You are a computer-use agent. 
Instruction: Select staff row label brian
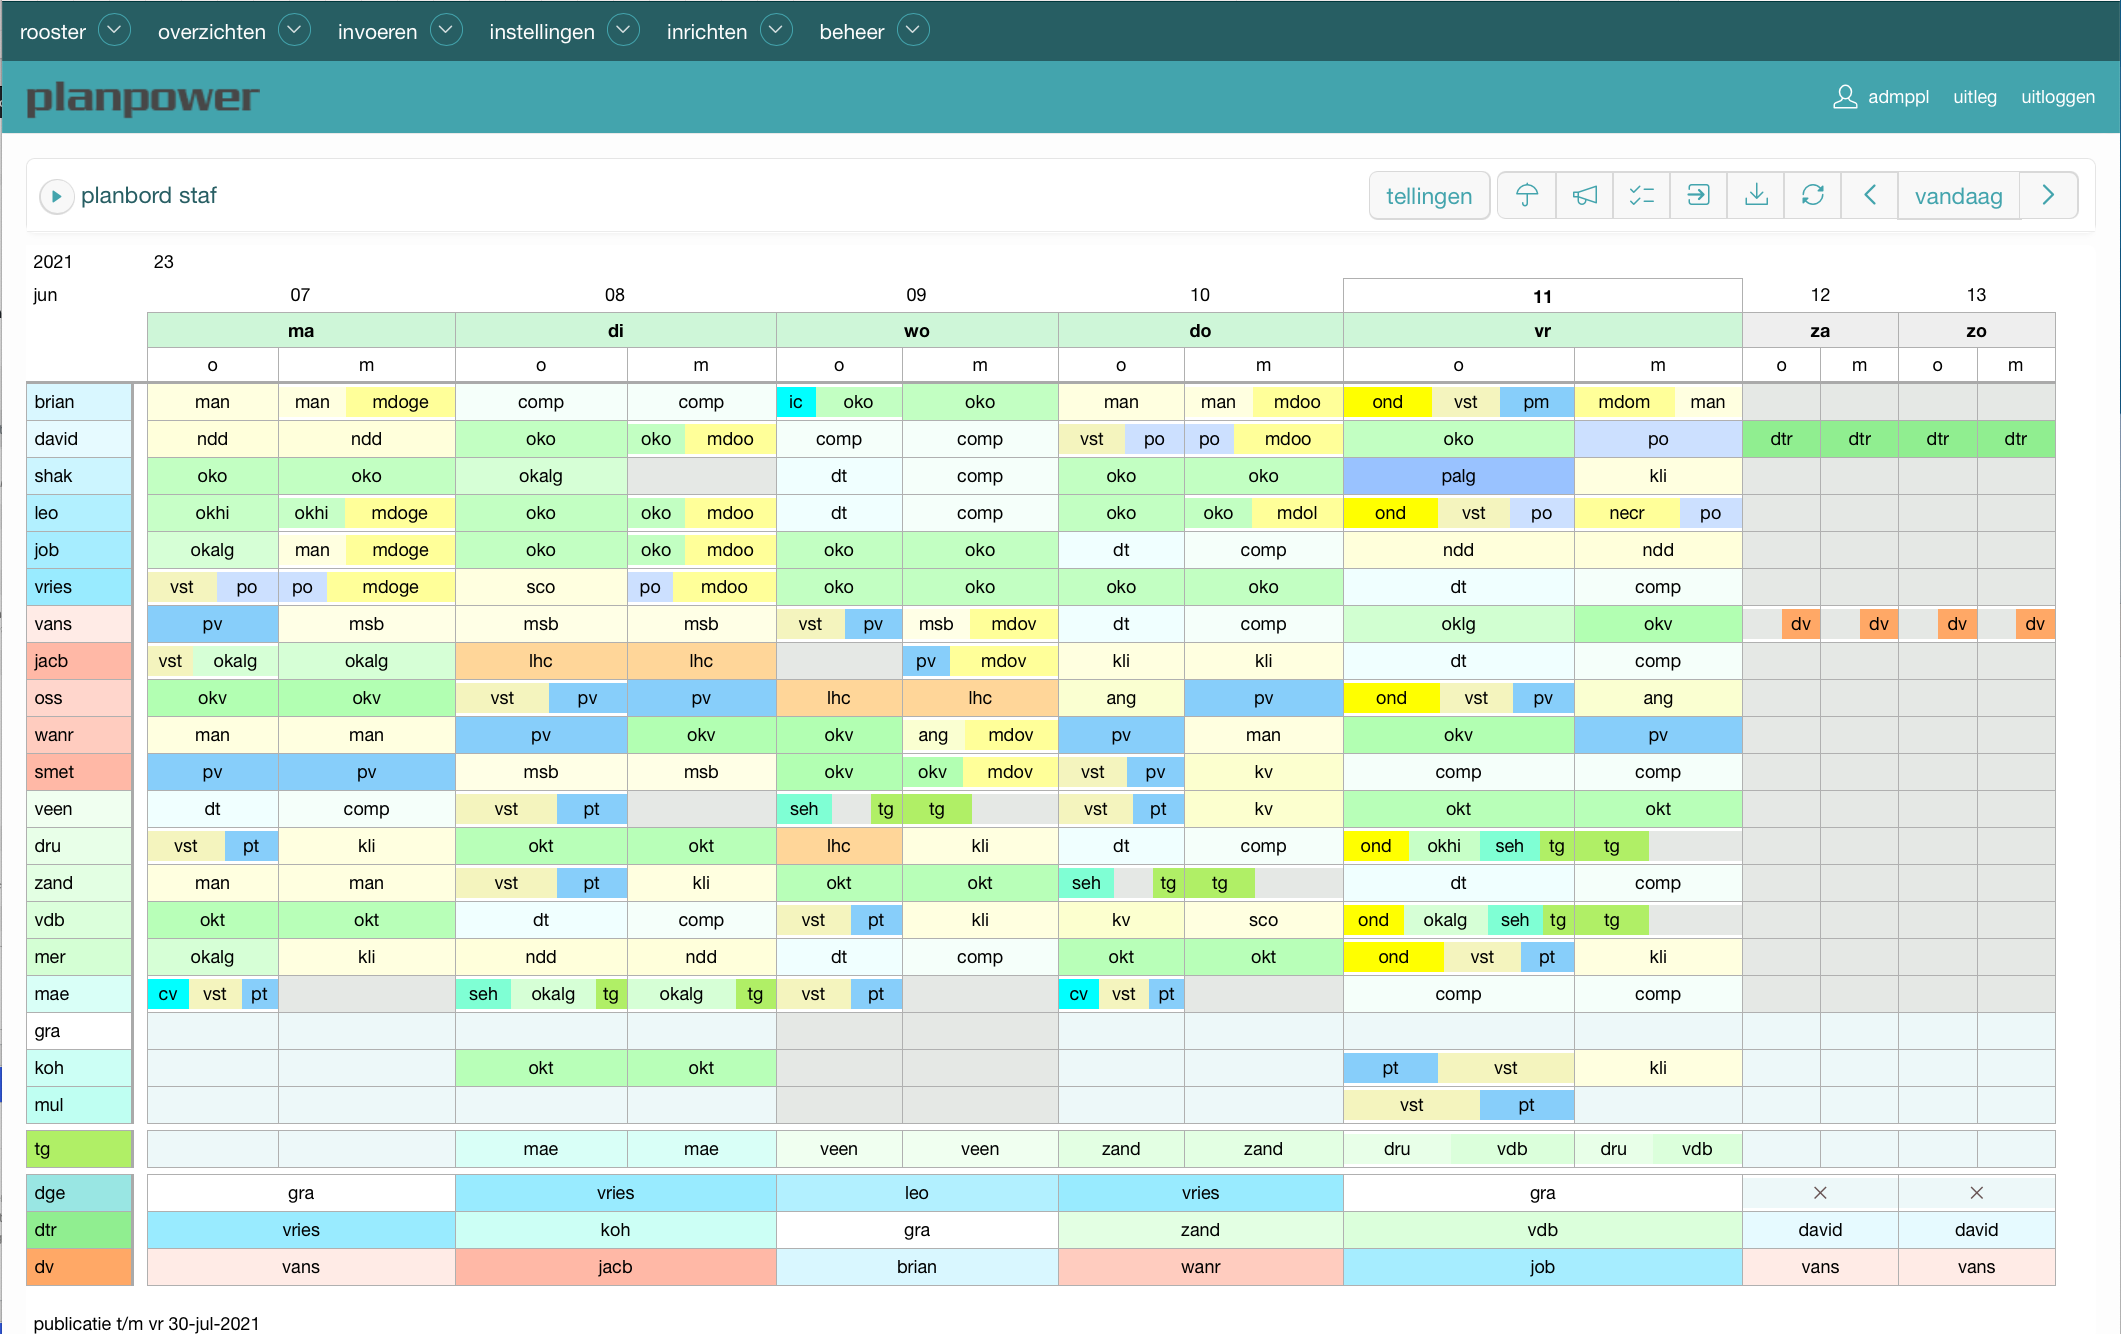tap(79, 402)
